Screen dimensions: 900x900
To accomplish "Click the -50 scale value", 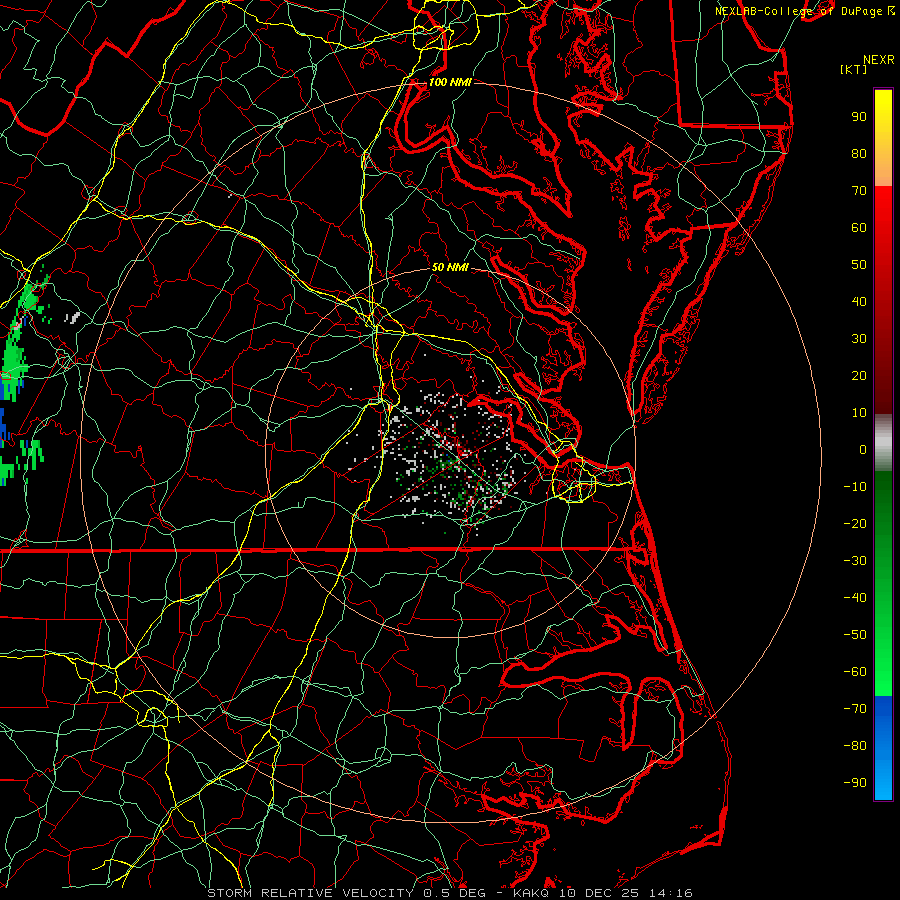I will pyautogui.click(x=855, y=635).
